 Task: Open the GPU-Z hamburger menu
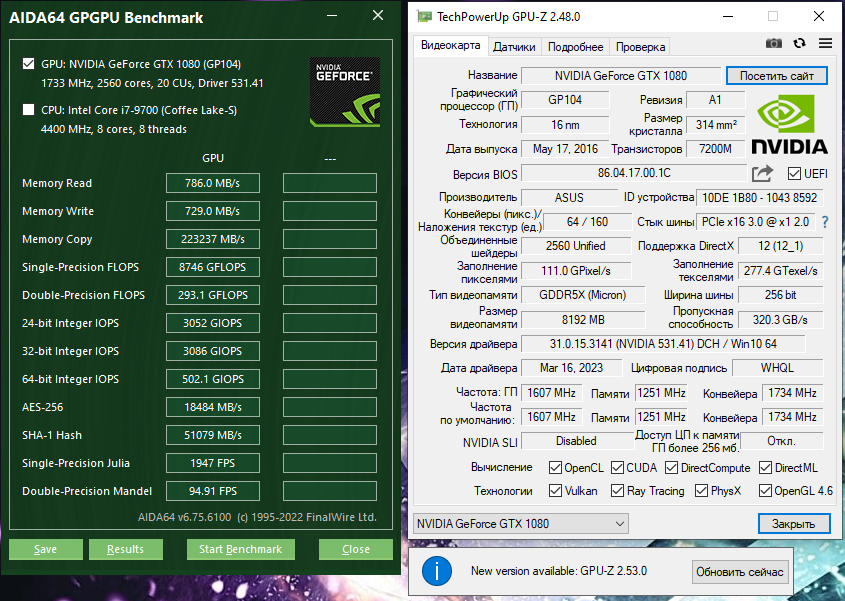pos(825,43)
